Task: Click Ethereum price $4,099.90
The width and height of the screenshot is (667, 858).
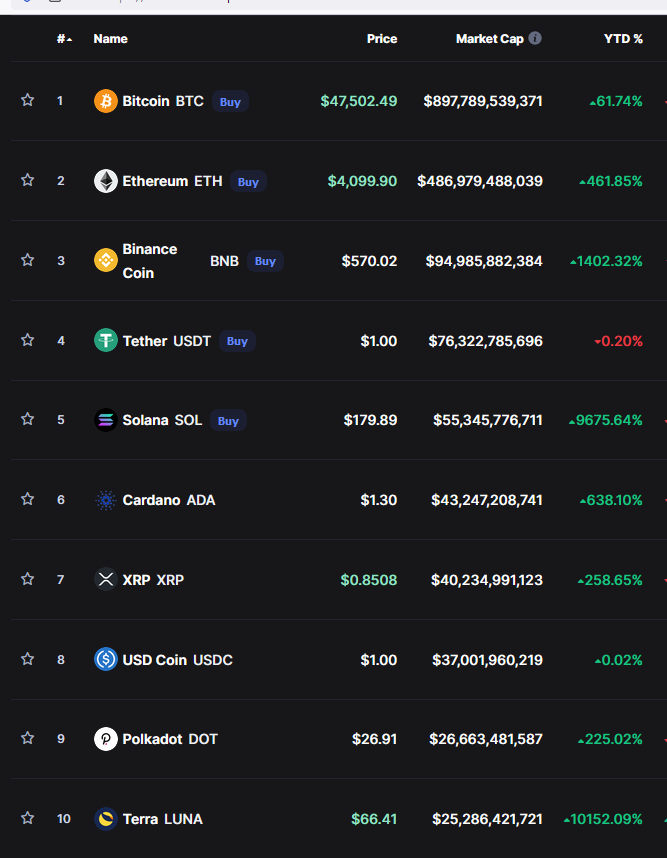Action: pos(362,181)
